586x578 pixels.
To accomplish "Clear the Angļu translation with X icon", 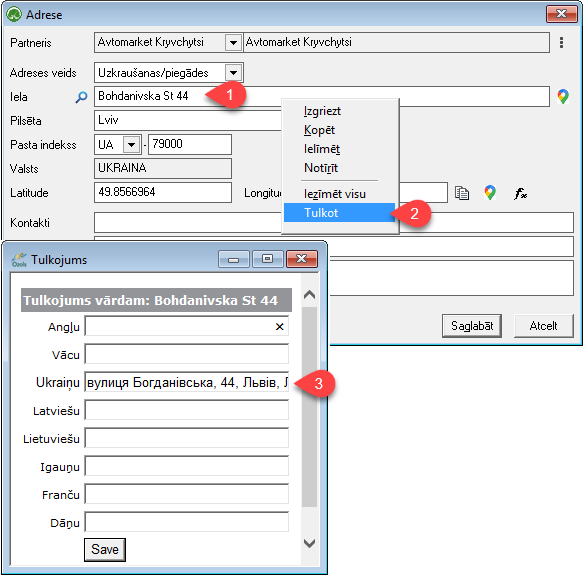I will coord(279,327).
